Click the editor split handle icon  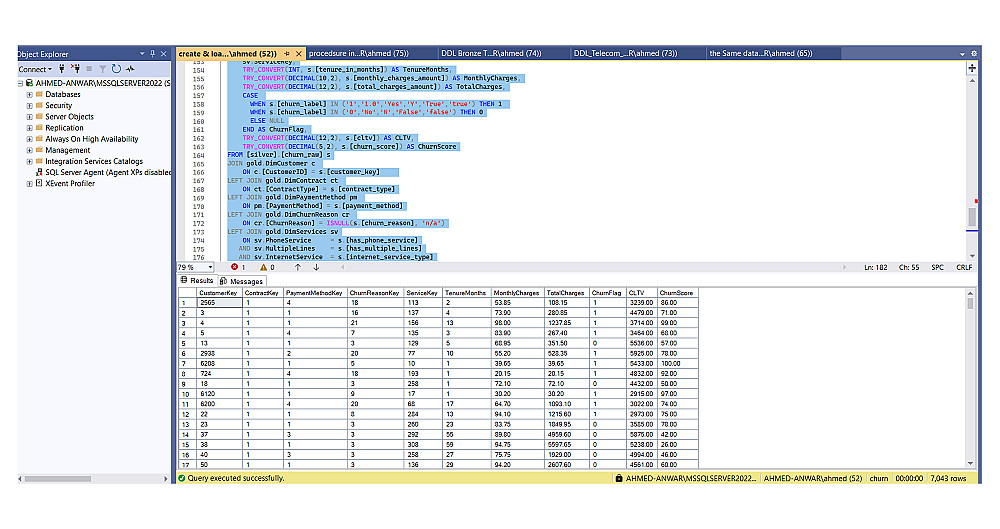click(x=971, y=68)
